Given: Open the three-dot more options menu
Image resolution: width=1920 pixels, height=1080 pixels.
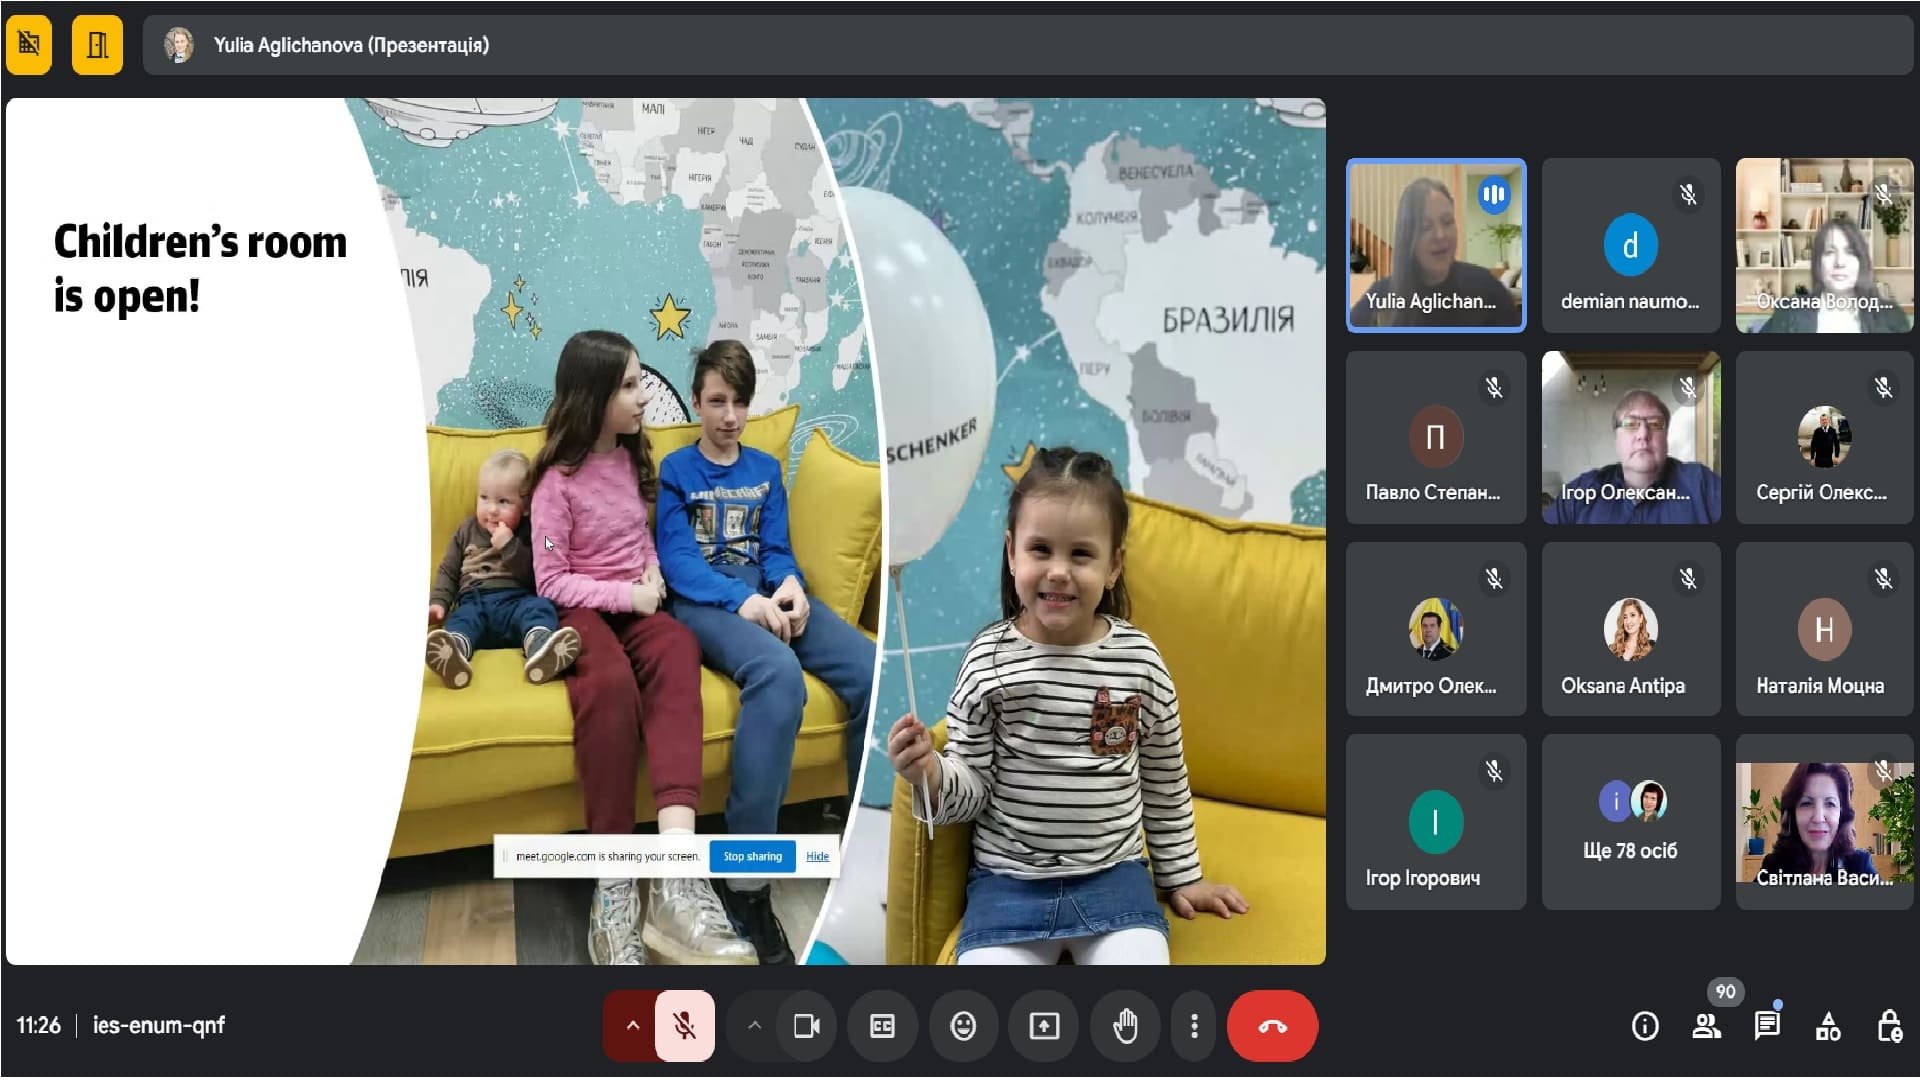Looking at the screenshot, I should 1194,1026.
